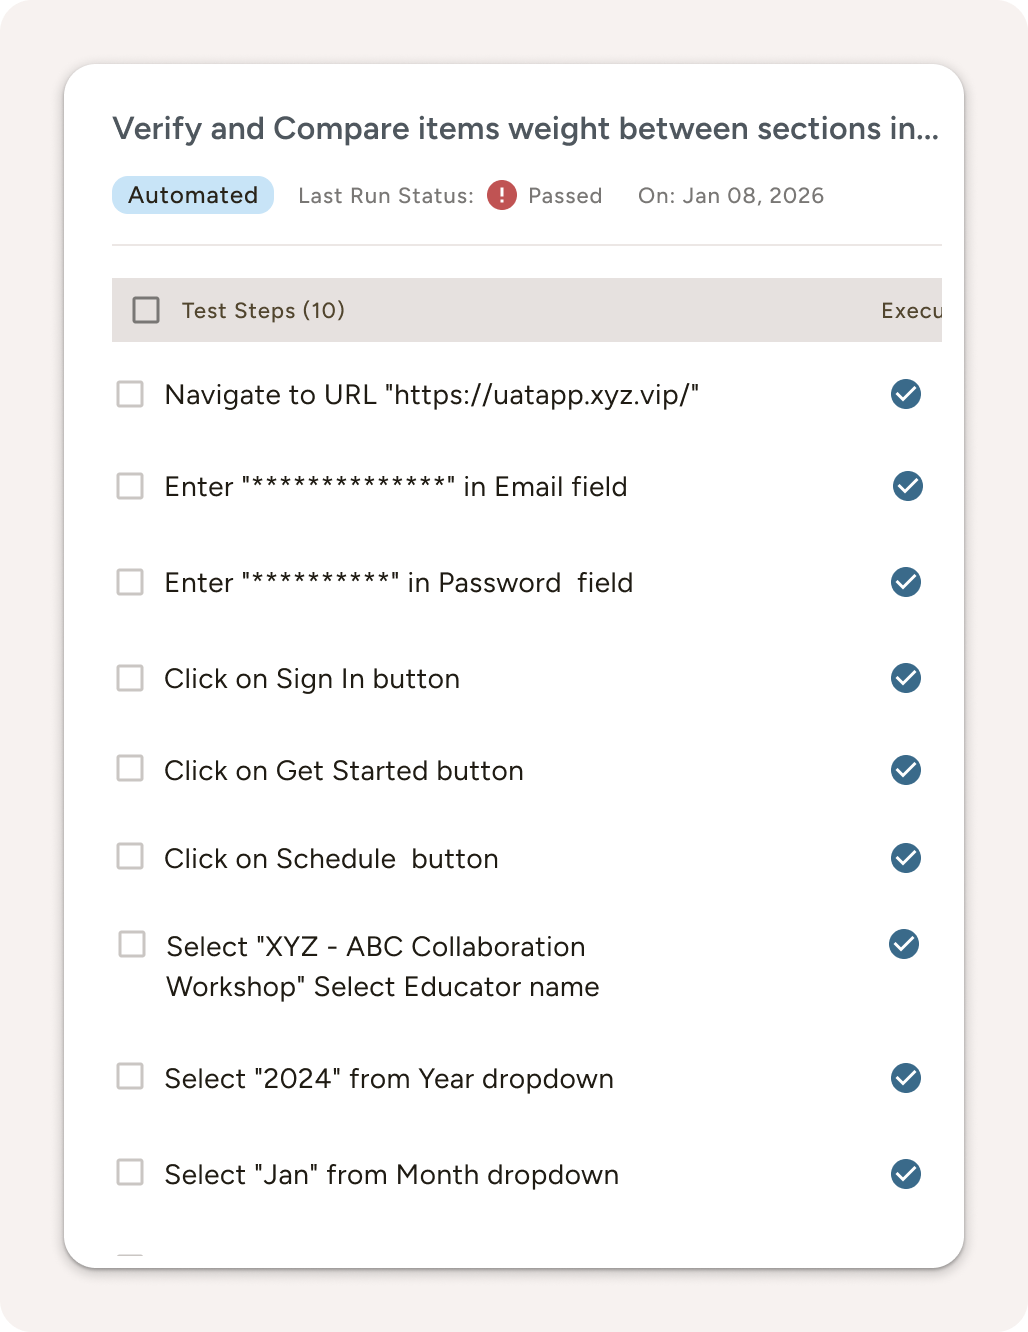
Task: Check the box for Select Jan from Month step
Action: tap(130, 1173)
